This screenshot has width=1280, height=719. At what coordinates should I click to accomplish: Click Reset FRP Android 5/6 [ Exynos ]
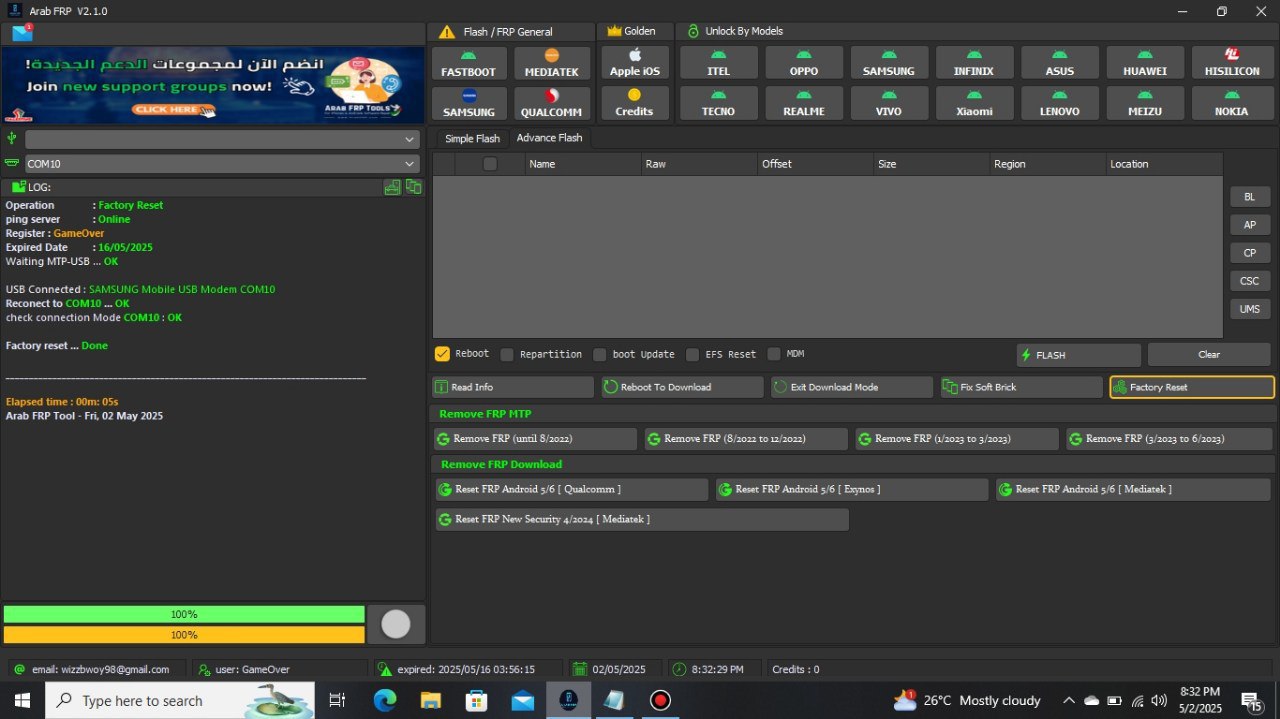click(x=852, y=490)
